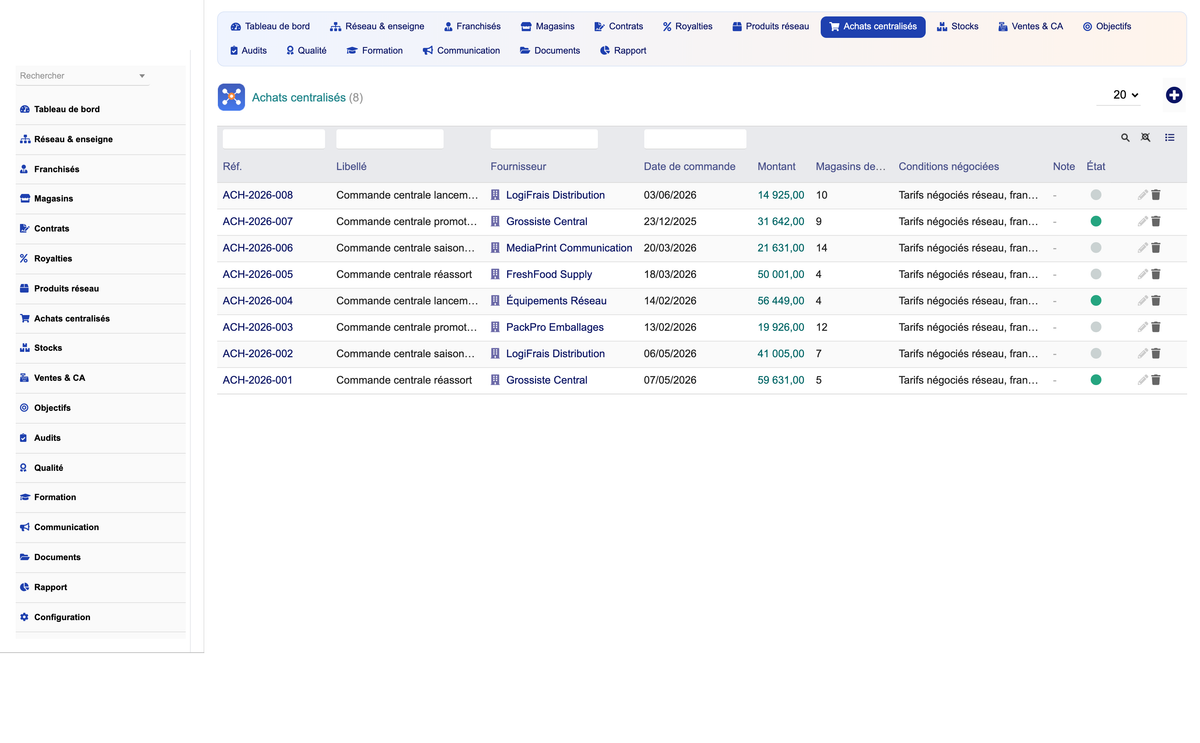Add a new centralized purchase with plus icon

1174,95
